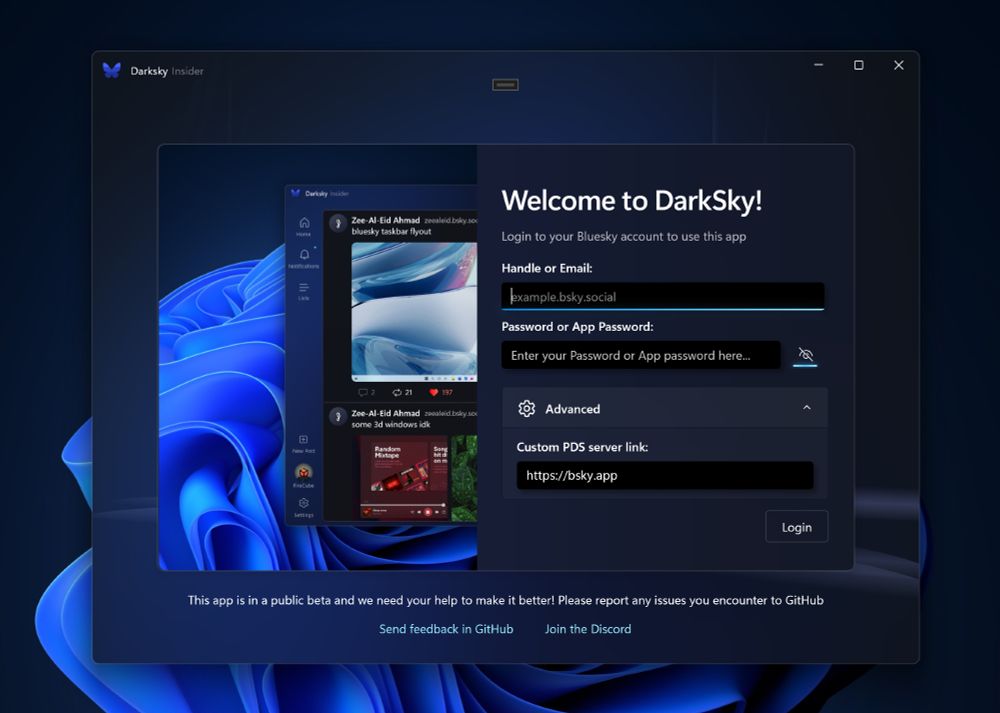Viewport: 1000px width, 713px height.
Task: Click Random Mixtape image in preview
Action: (x=403, y=477)
